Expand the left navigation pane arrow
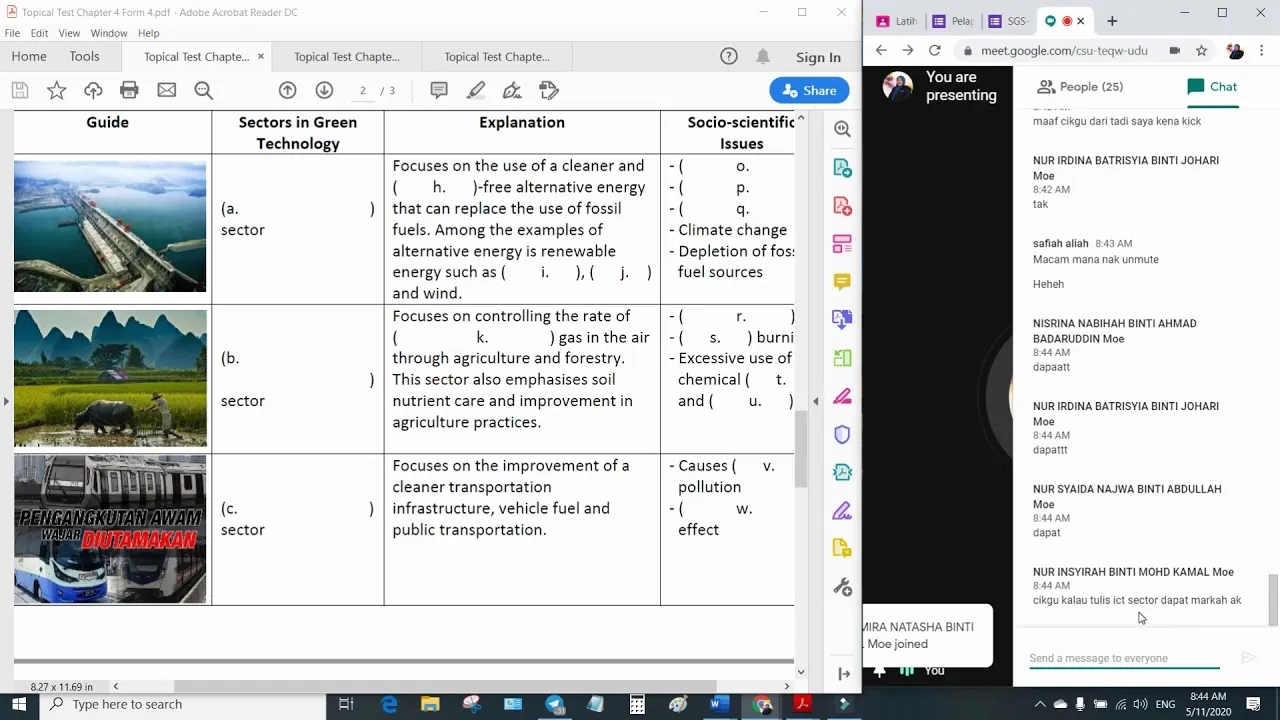Viewport: 1280px width, 720px height. pyautogui.click(x=6, y=401)
